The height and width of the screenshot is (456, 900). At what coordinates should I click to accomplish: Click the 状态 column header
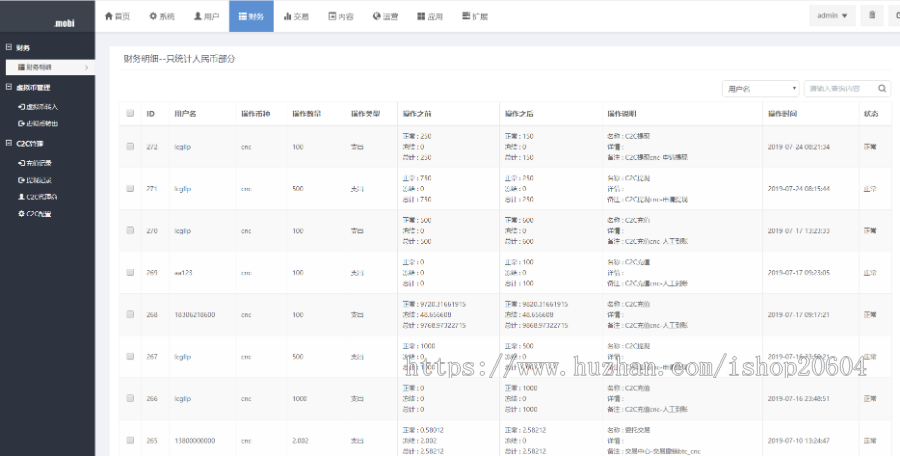tap(871, 114)
